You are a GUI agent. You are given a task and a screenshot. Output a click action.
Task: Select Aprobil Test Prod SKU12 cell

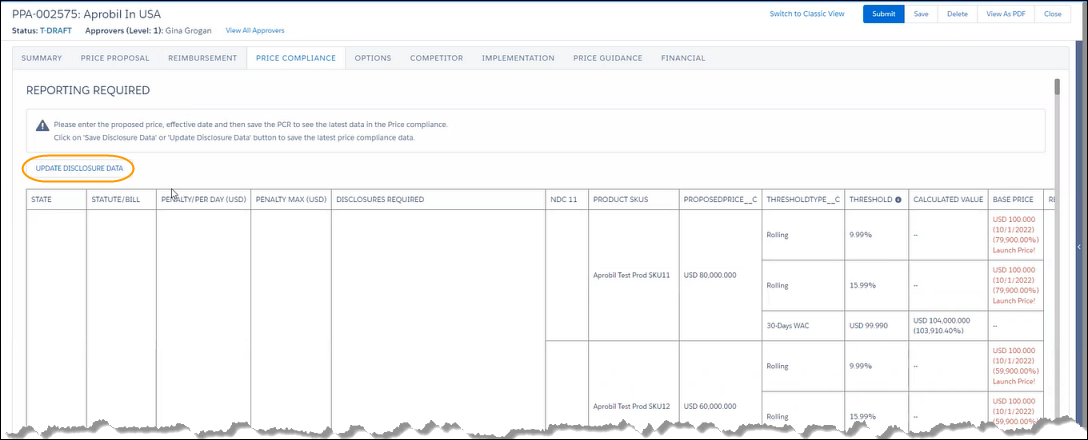(x=631, y=406)
